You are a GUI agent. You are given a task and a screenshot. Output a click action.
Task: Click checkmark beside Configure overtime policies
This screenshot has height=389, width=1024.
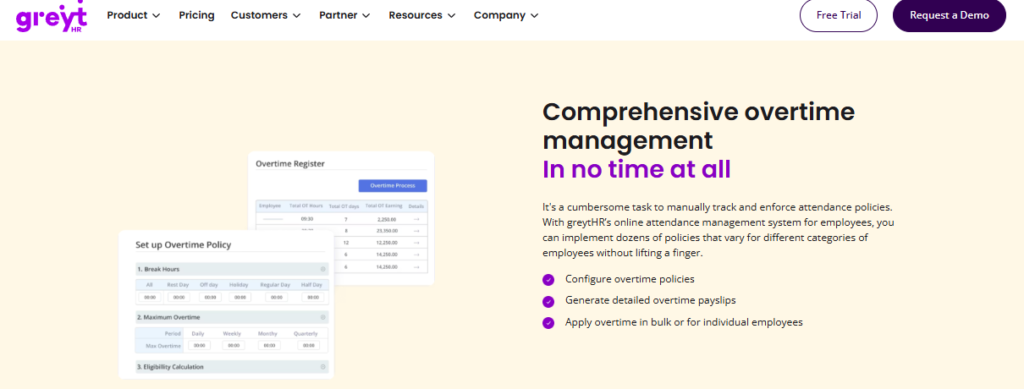[548, 280]
